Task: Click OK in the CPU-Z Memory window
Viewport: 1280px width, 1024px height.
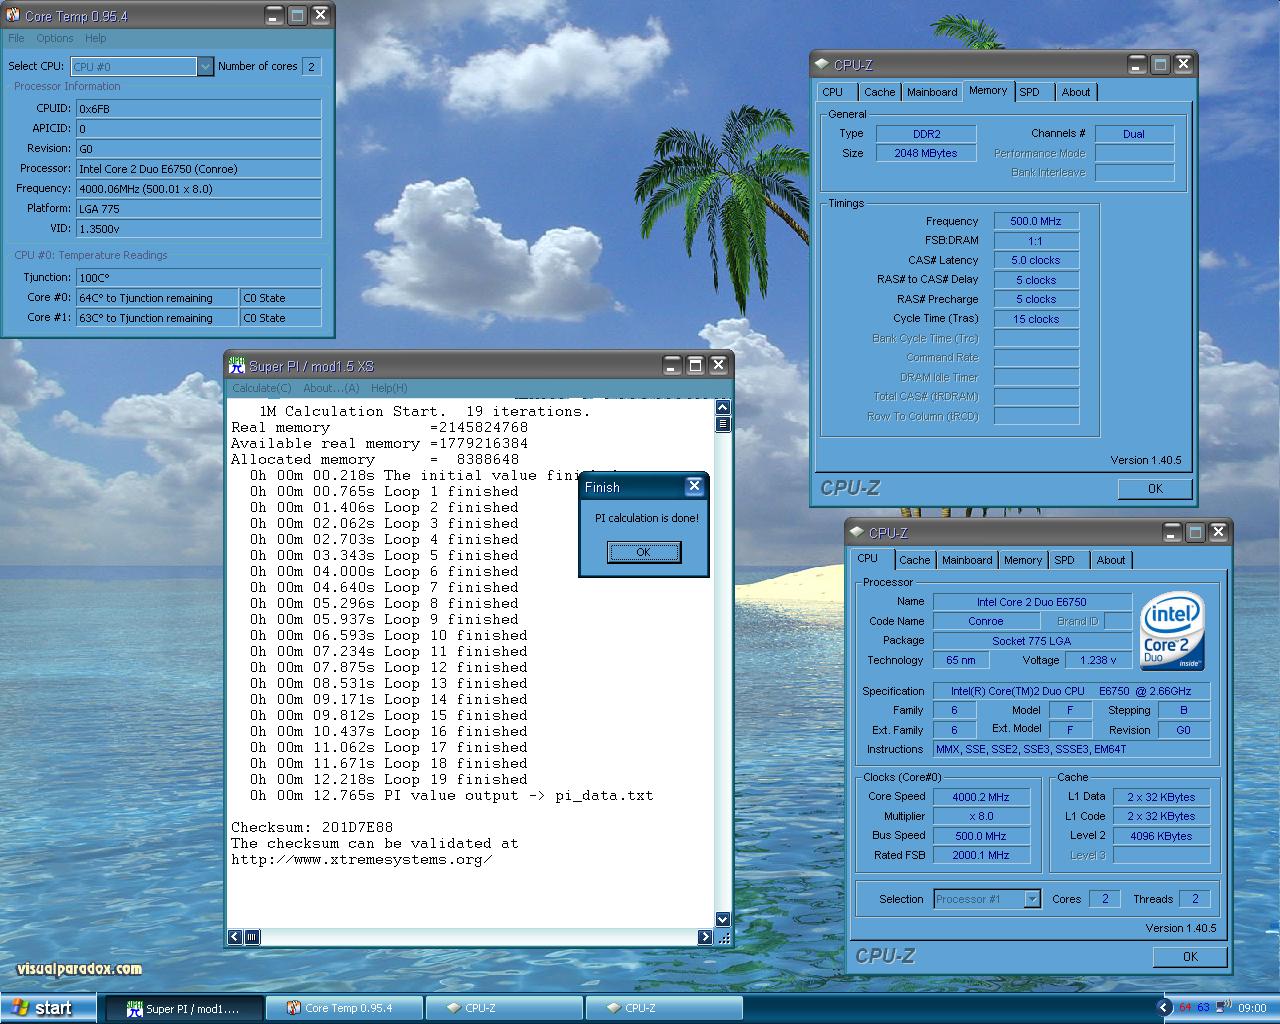Action: (x=1155, y=489)
